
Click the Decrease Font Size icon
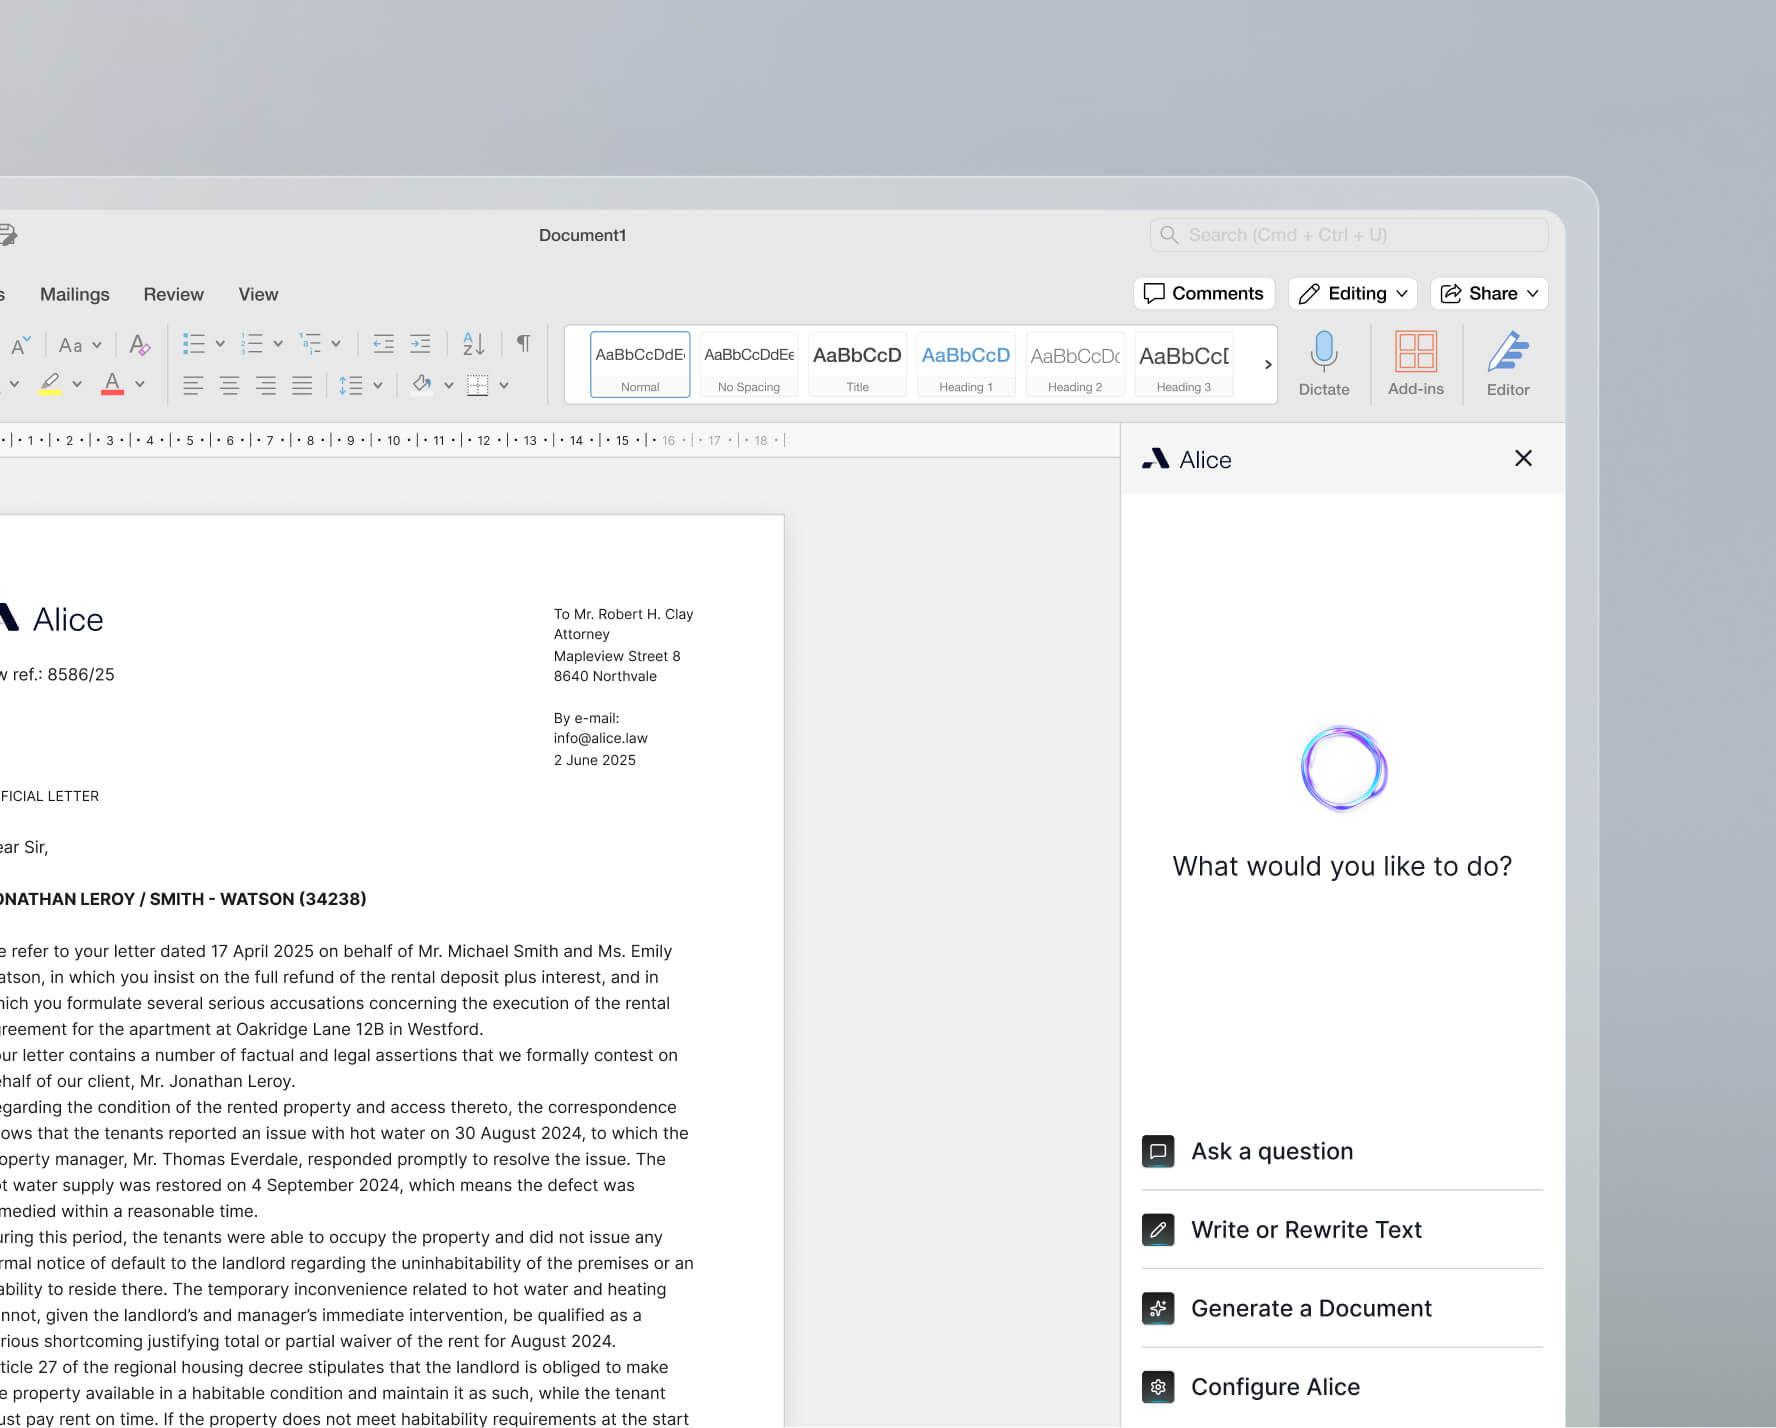[x=20, y=345]
